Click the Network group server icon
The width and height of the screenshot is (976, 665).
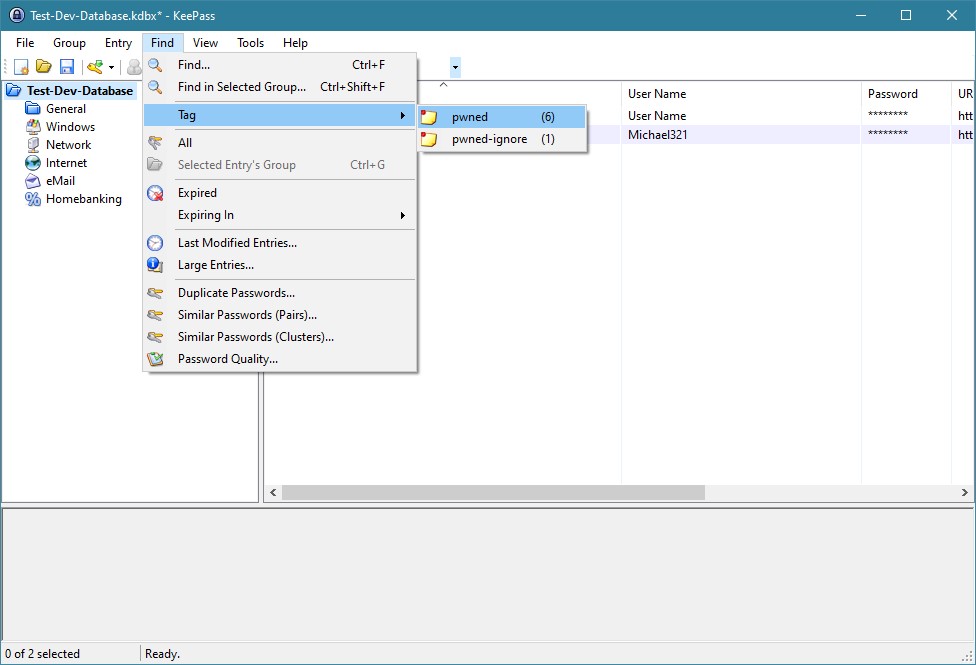(33, 144)
